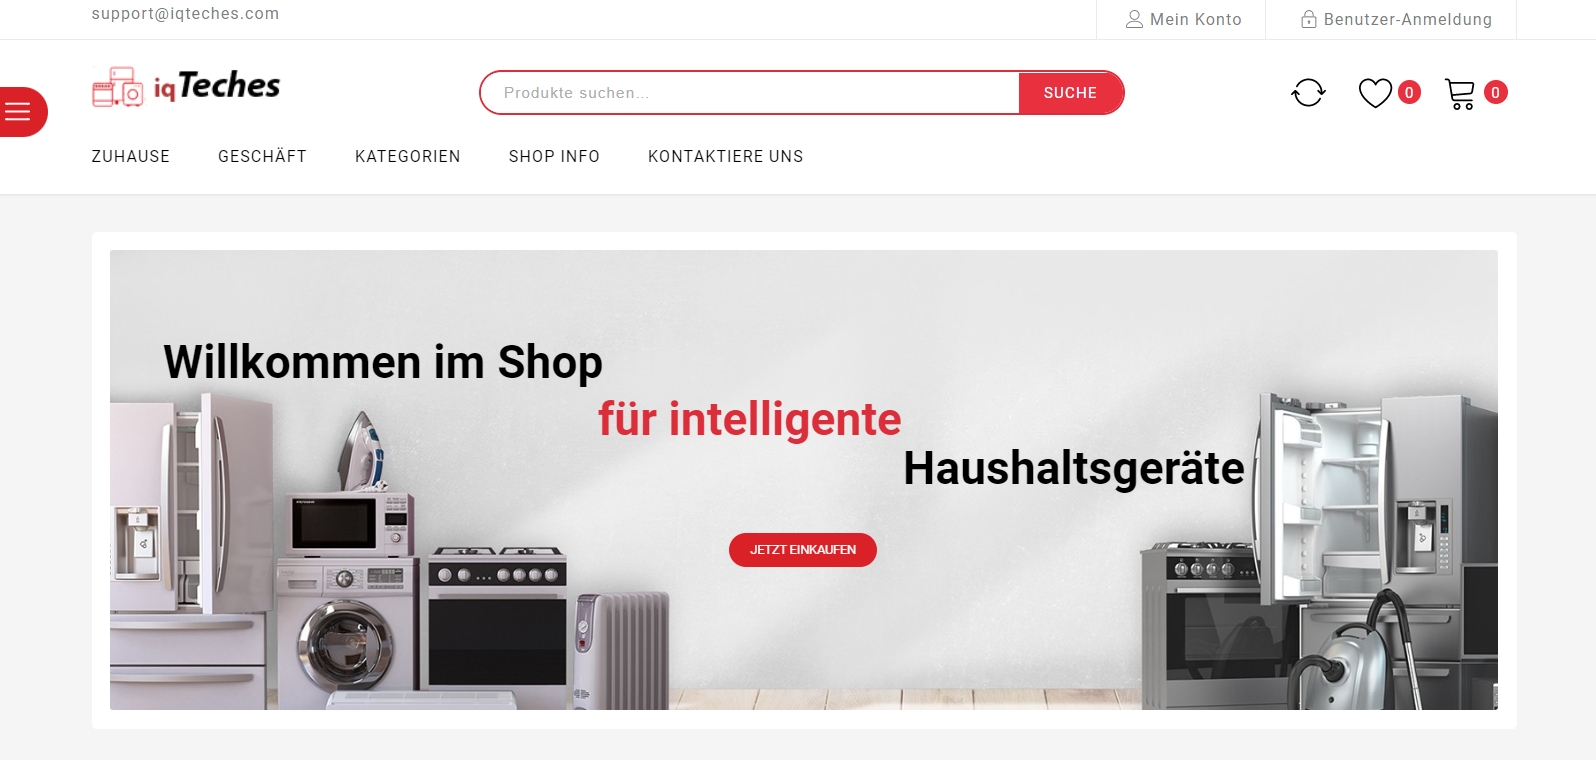Select Kontaktiere Uns in navigation

[x=726, y=156]
